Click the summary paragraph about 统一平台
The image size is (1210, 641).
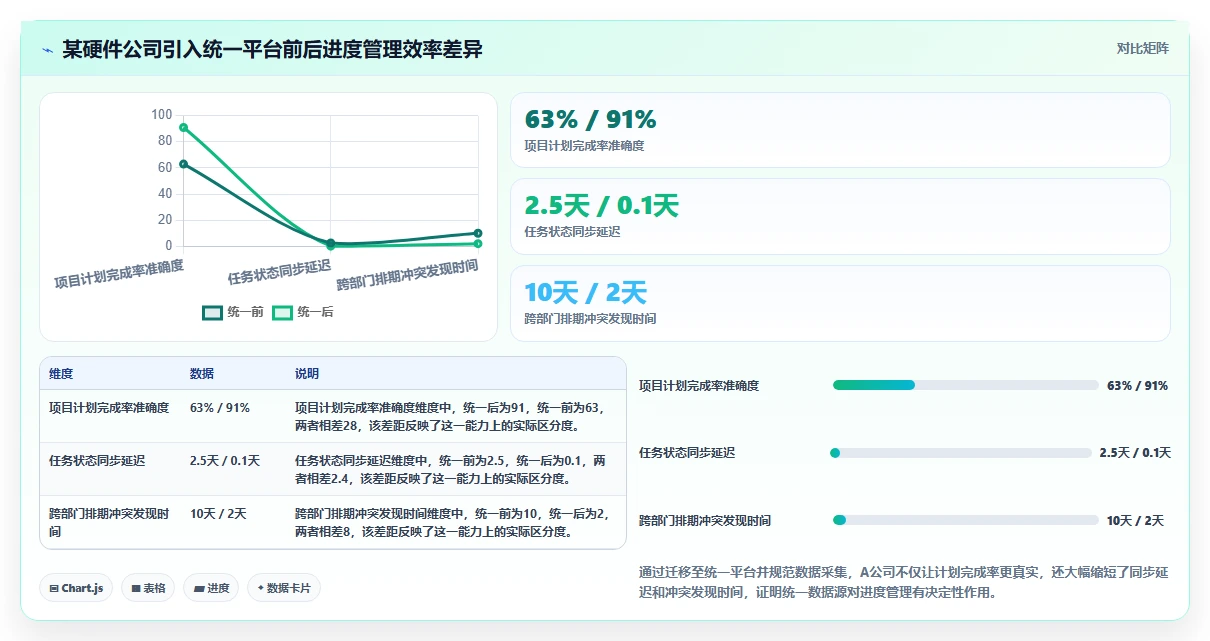(x=904, y=582)
